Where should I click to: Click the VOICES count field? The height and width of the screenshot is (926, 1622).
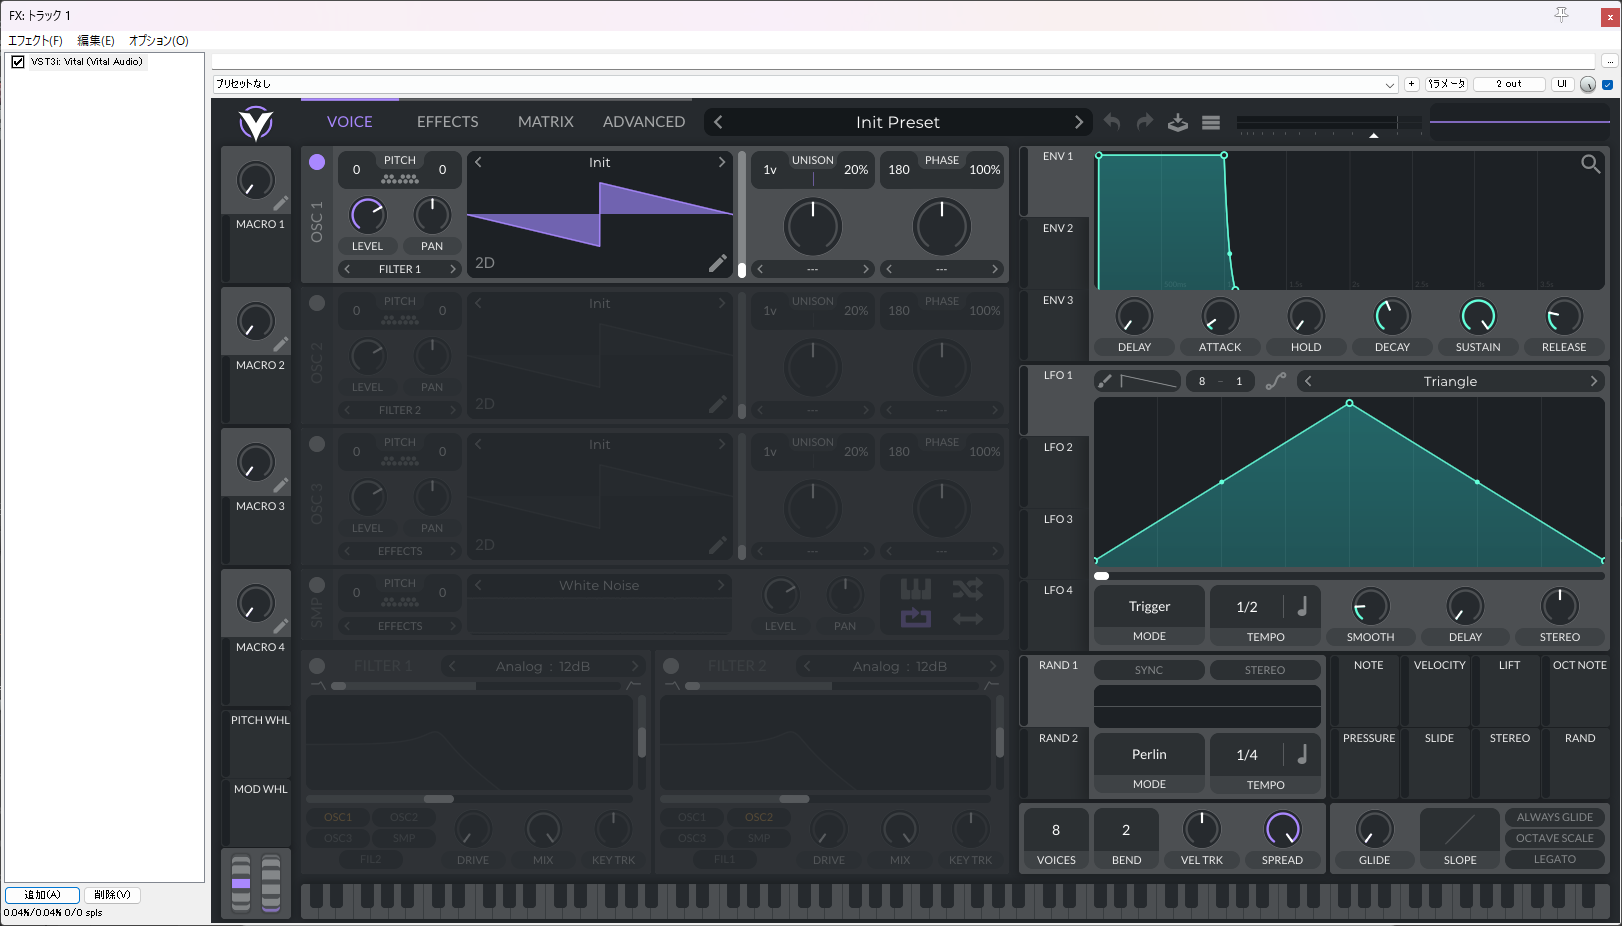[1056, 830]
